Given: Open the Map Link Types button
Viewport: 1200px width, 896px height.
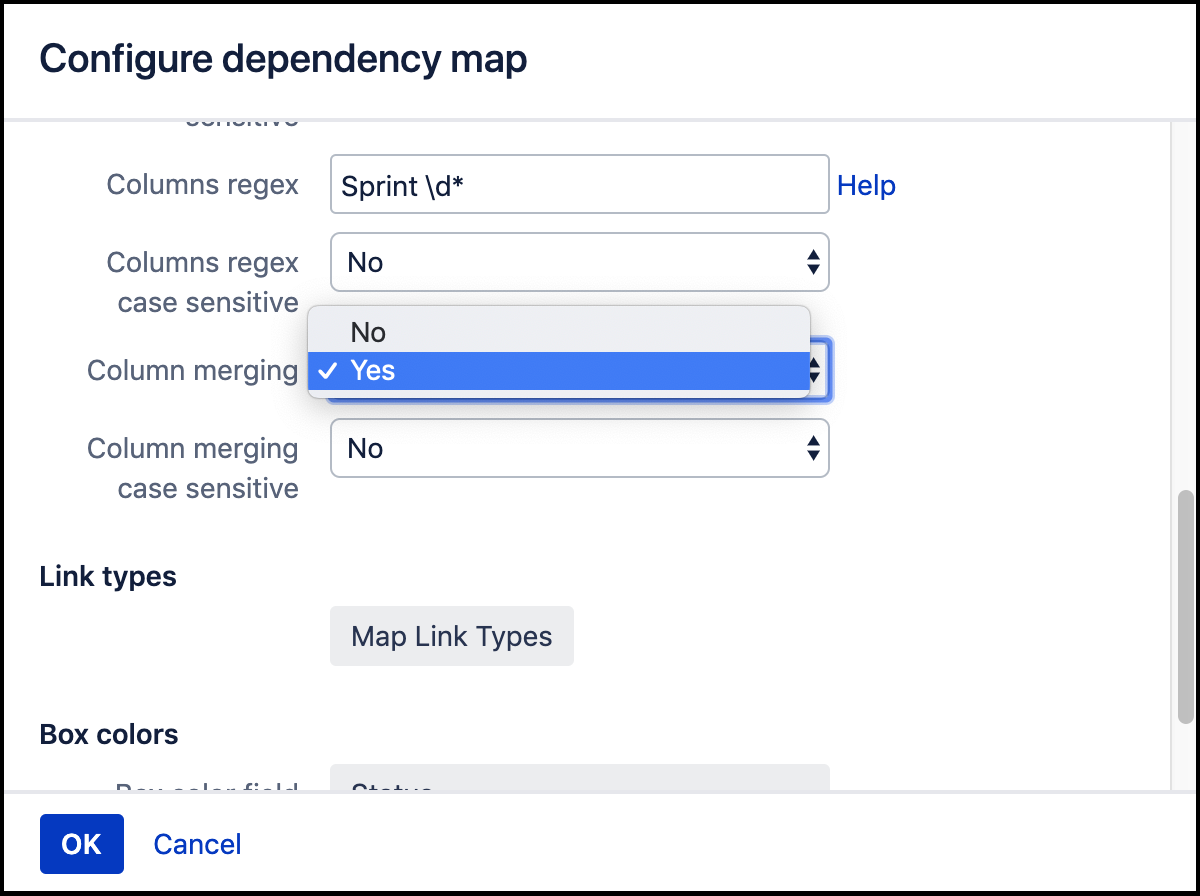Looking at the screenshot, I should click(452, 636).
